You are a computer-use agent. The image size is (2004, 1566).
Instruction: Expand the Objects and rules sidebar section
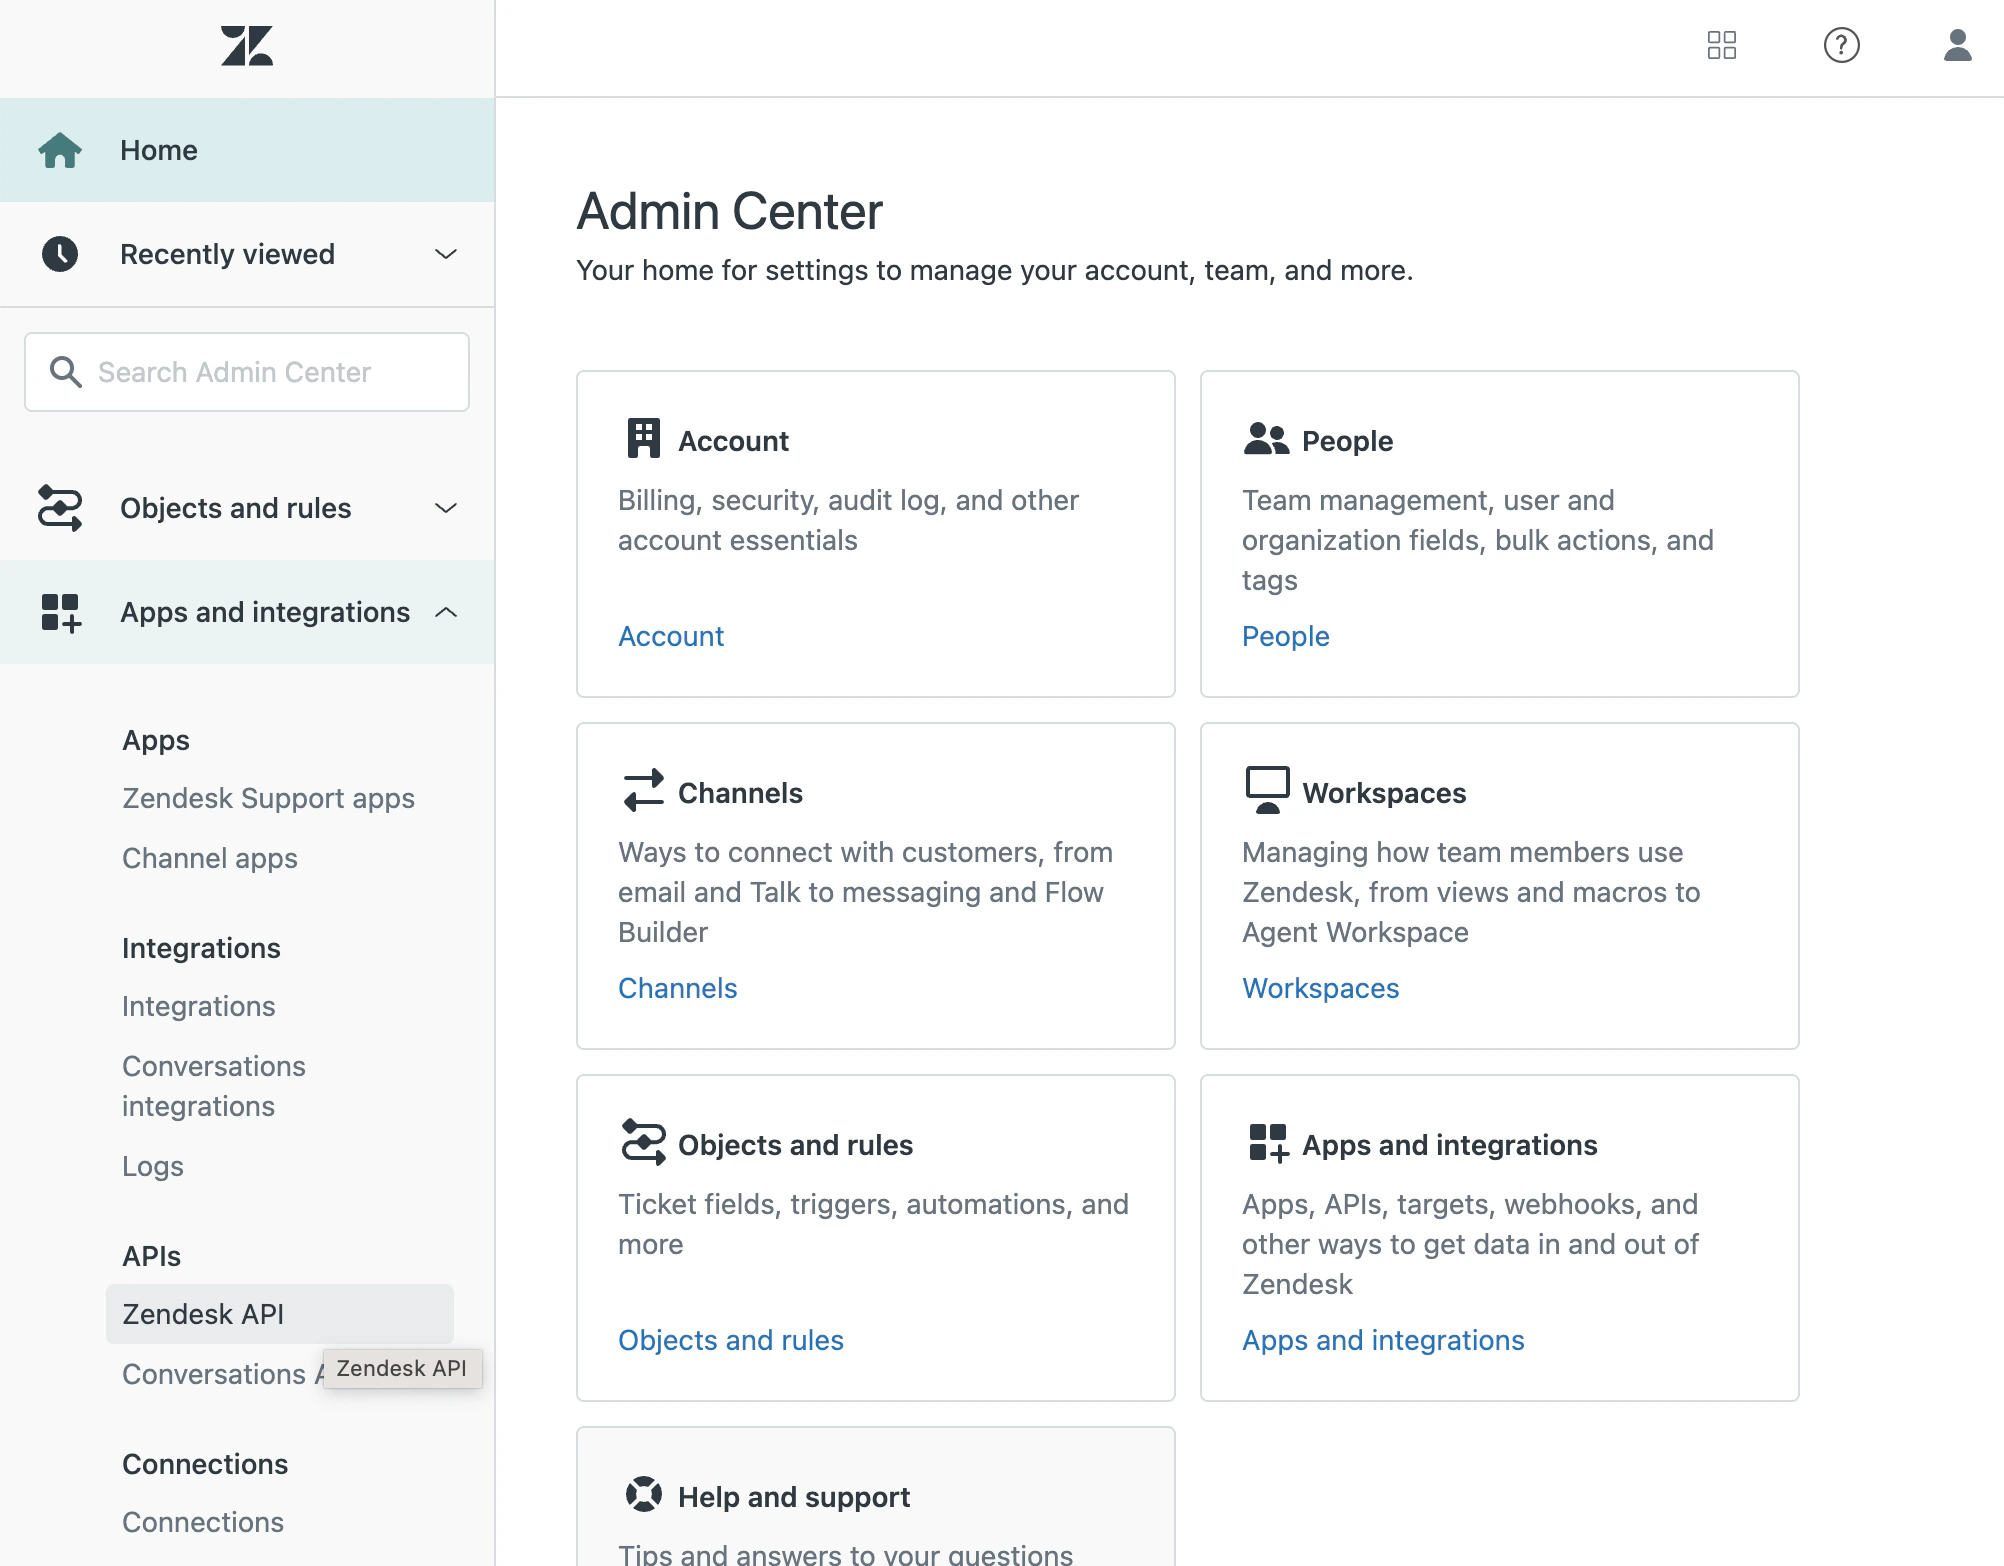tap(446, 508)
